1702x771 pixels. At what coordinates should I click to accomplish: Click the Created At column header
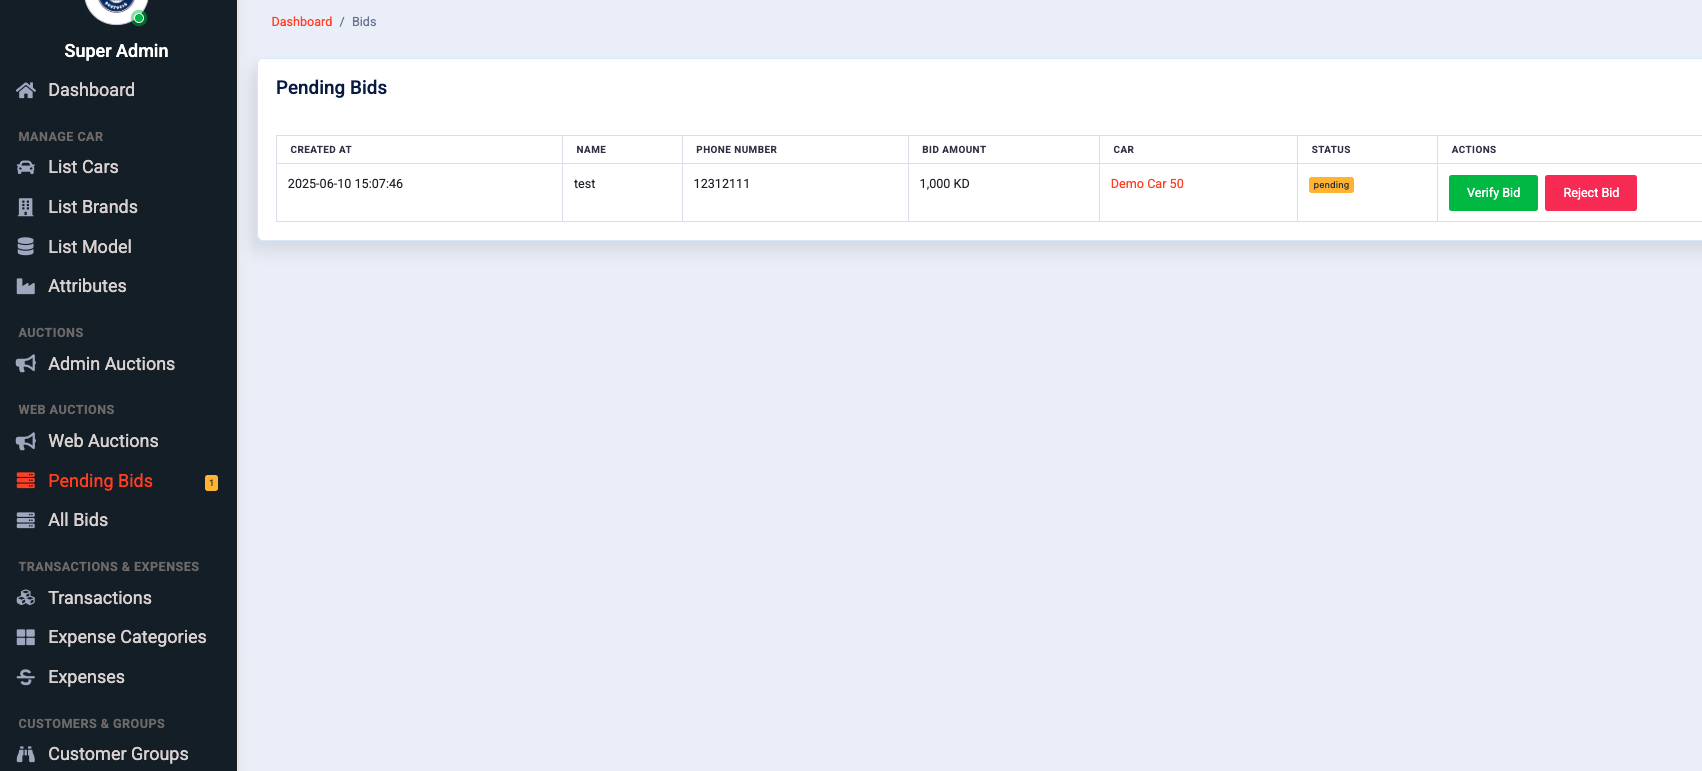tap(321, 150)
